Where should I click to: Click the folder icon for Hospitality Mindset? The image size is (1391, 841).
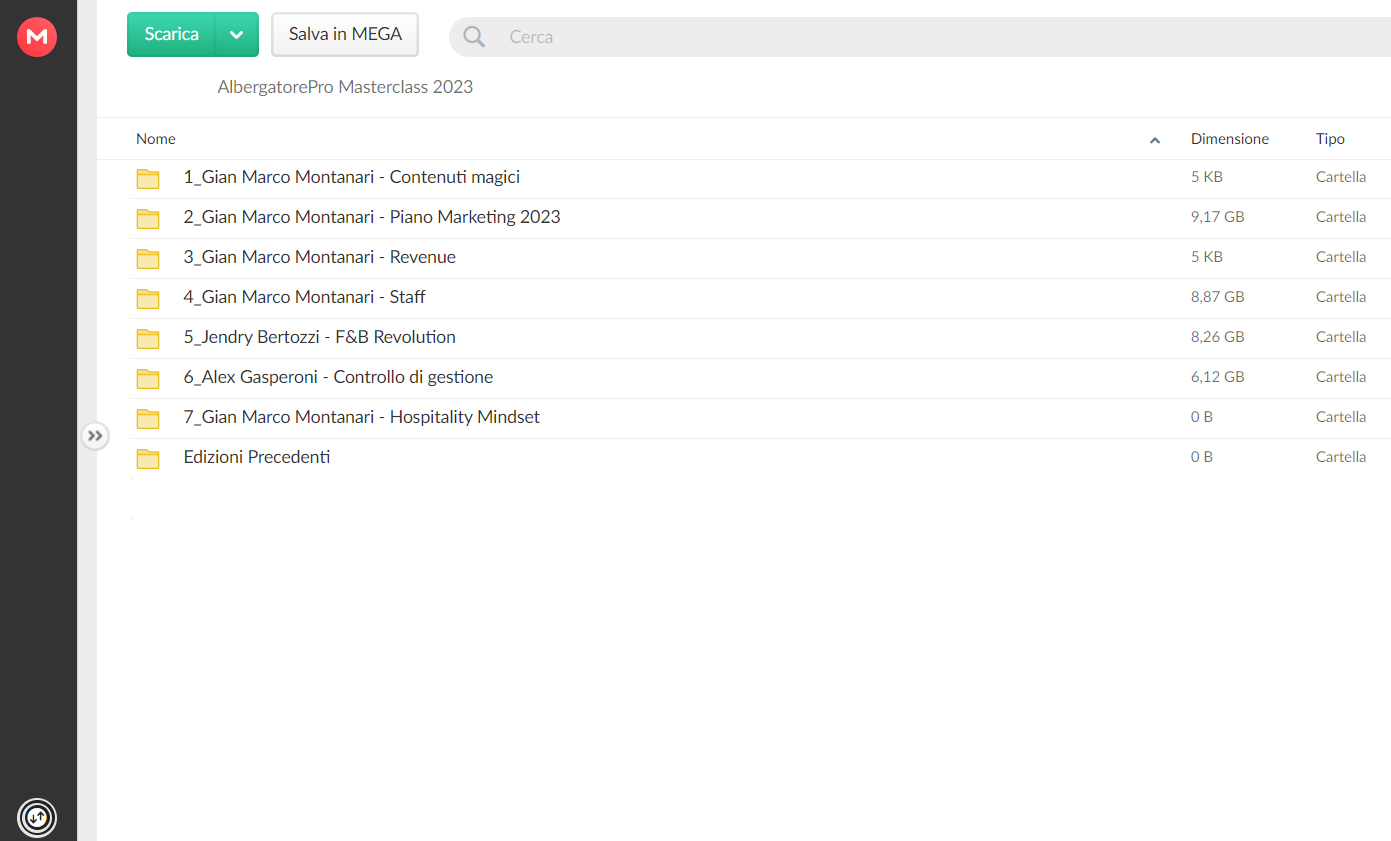(148, 419)
